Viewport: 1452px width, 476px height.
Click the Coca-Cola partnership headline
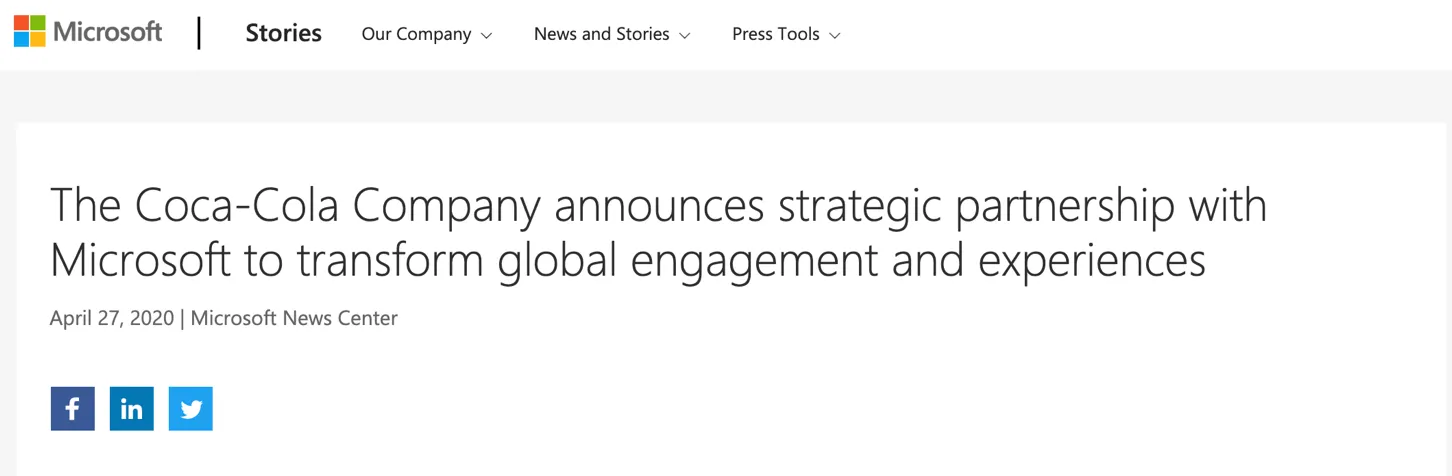tap(658, 233)
